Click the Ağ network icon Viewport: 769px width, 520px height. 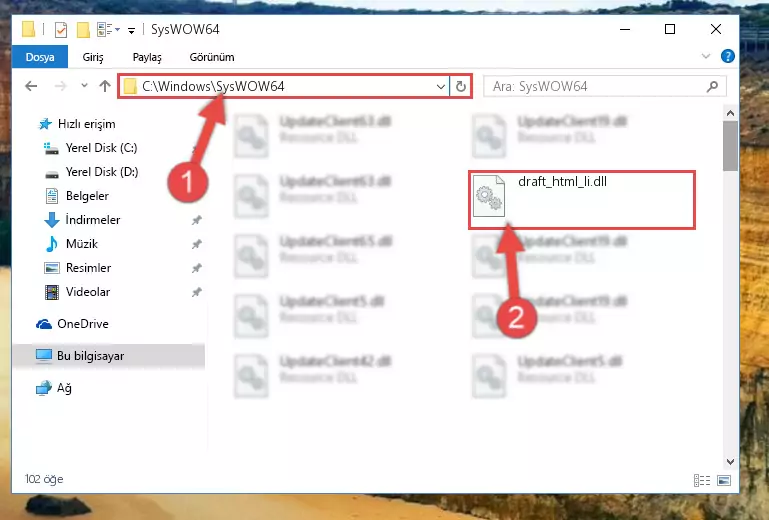click(x=44, y=388)
